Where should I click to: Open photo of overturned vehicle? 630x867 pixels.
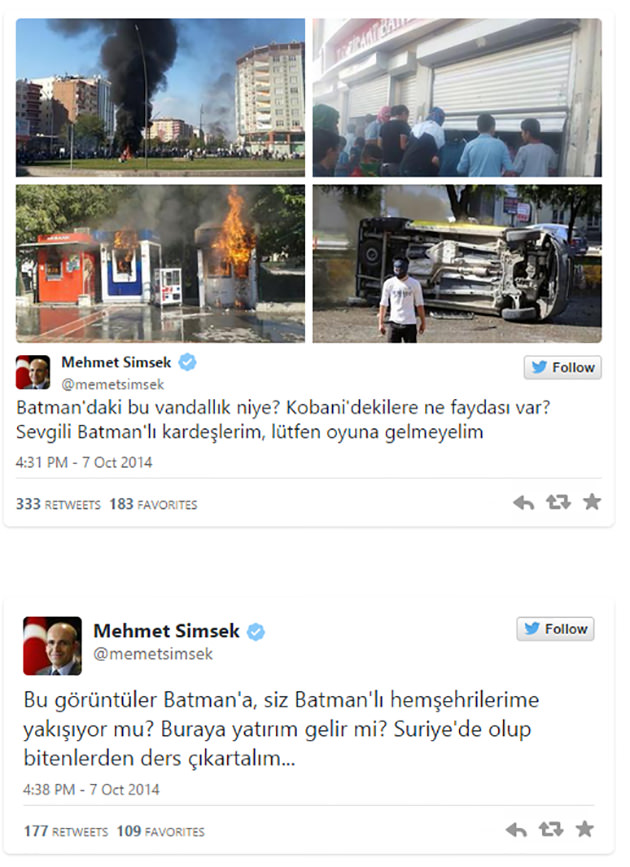[457, 264]
